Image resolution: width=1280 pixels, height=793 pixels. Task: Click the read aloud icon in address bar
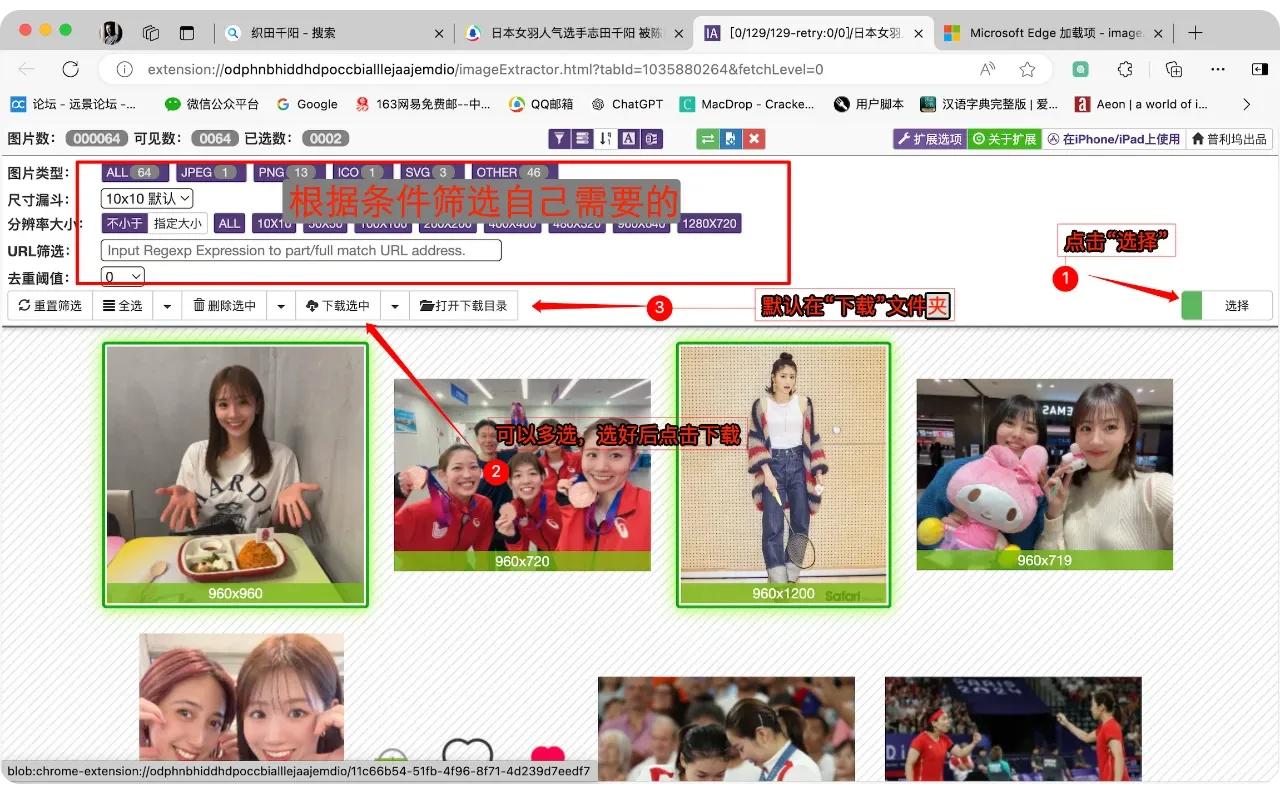(x=987, y=69)
